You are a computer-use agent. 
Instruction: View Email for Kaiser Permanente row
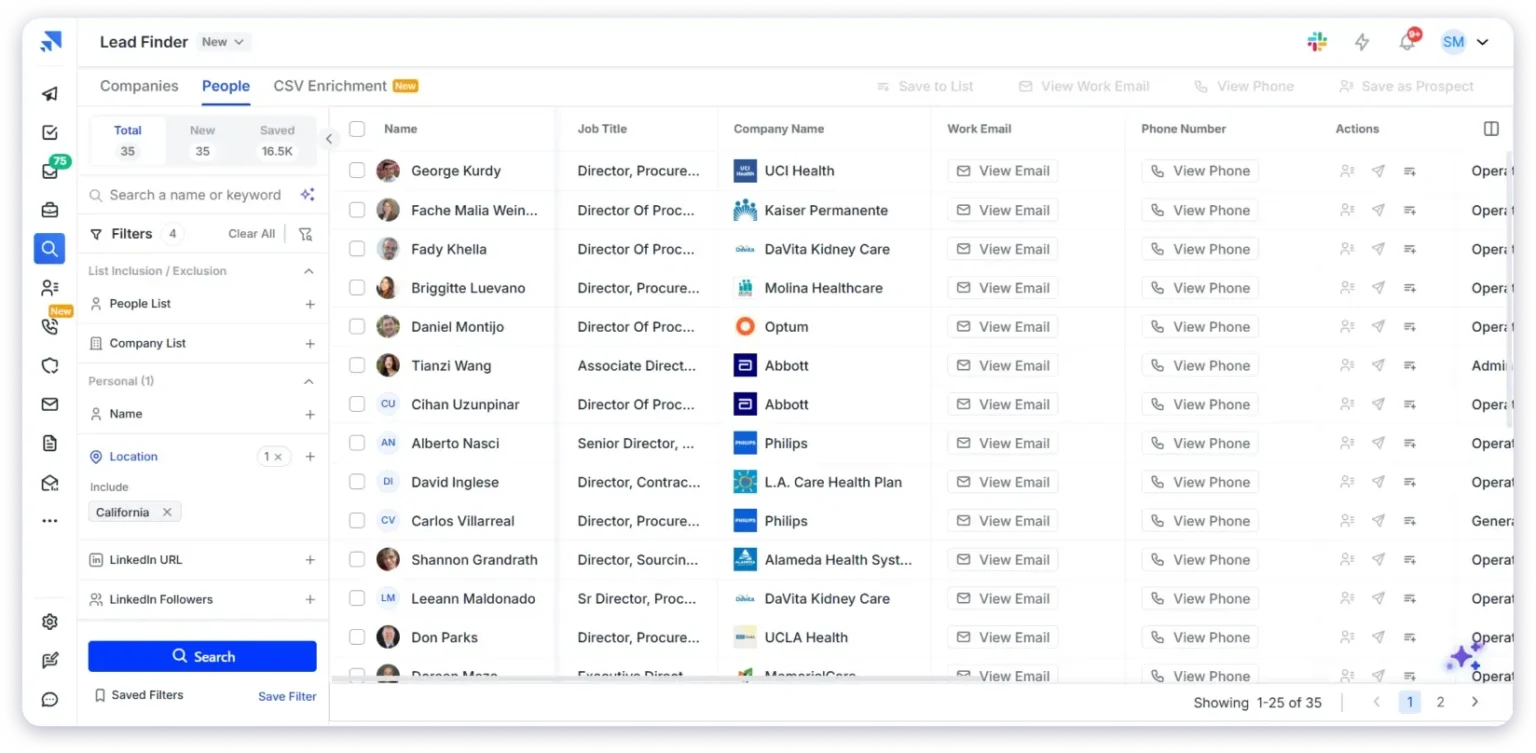[x=1003, y=210]
